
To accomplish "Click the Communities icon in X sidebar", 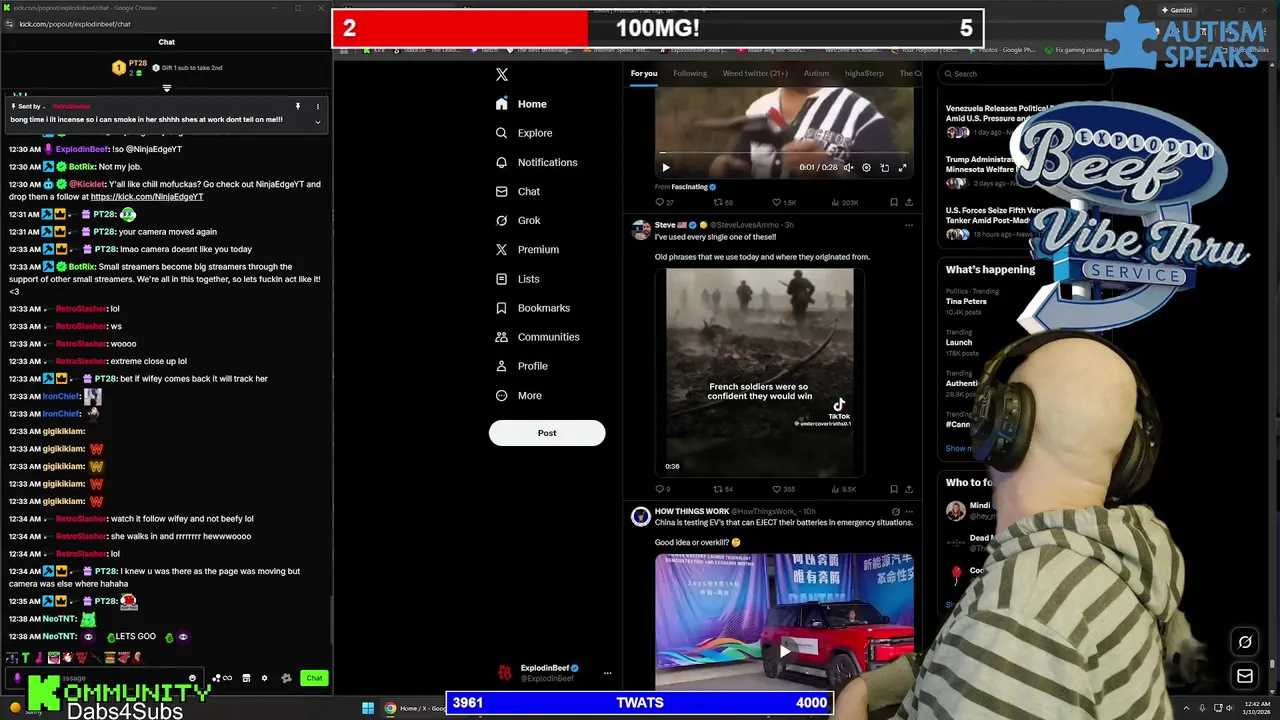I will [x=501, y=337].
